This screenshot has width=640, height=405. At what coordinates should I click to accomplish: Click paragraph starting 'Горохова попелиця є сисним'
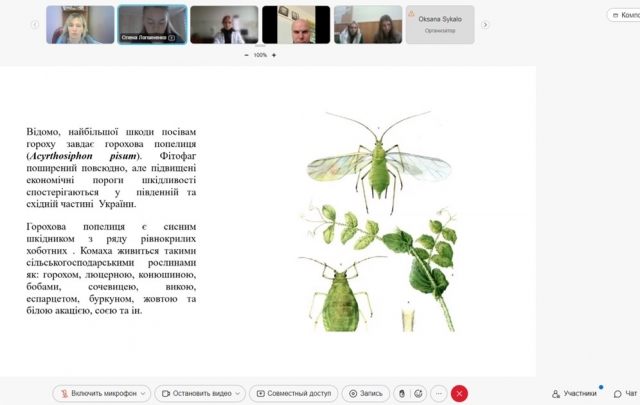coord(111,269)
